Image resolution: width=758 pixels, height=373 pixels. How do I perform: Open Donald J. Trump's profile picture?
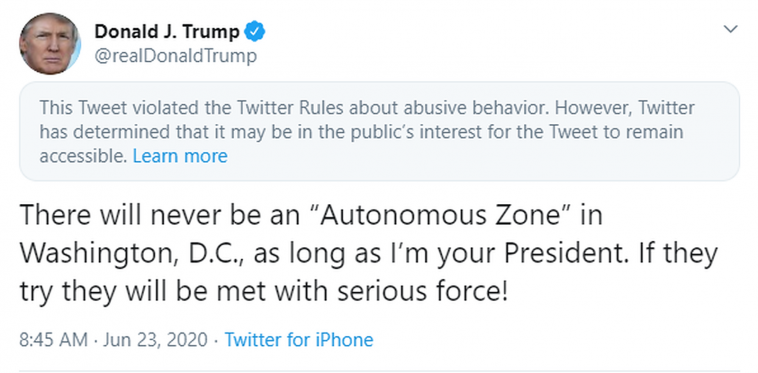click(x=50, y=43)
